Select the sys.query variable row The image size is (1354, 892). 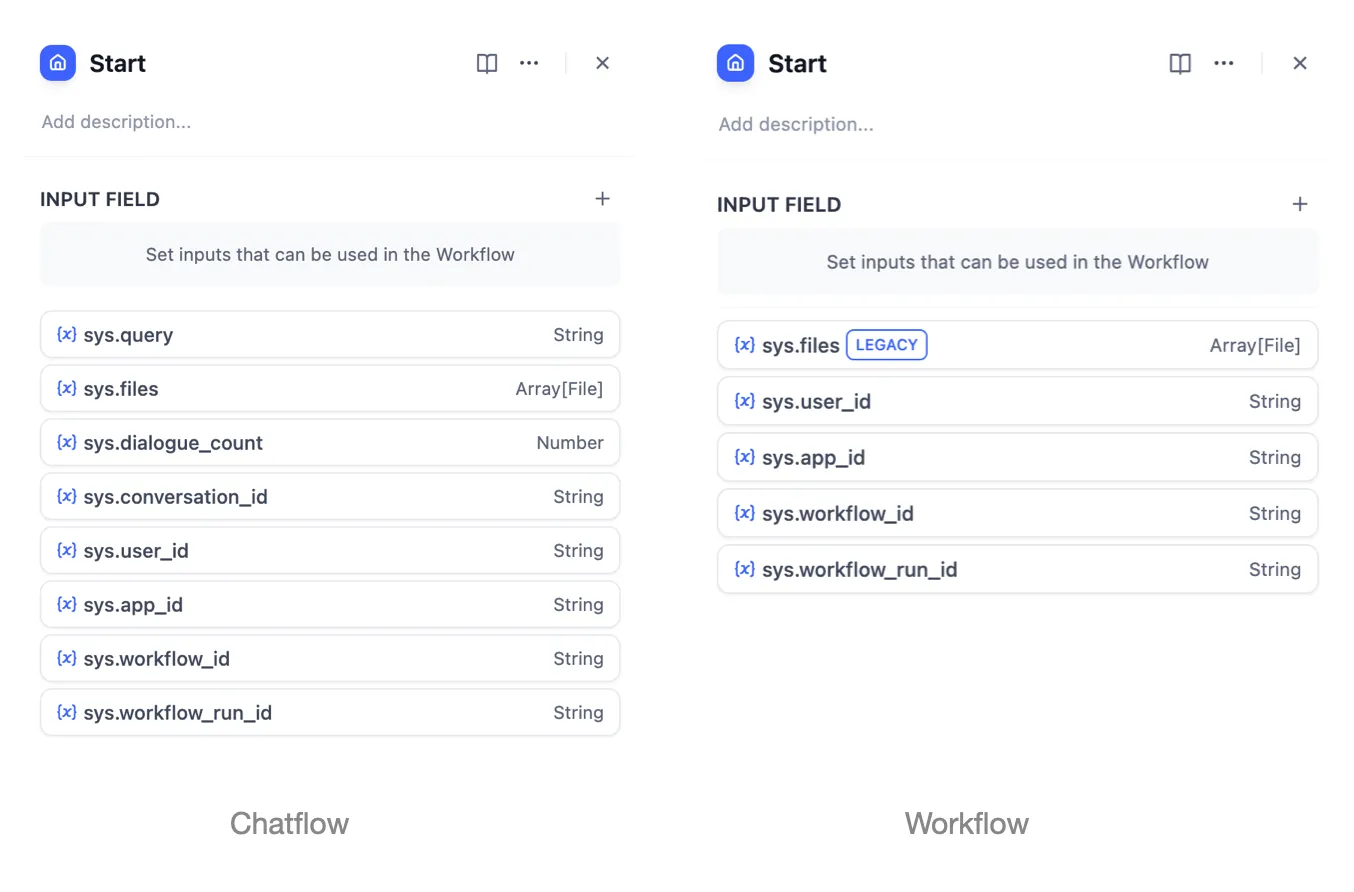click(x=330, y=335)
